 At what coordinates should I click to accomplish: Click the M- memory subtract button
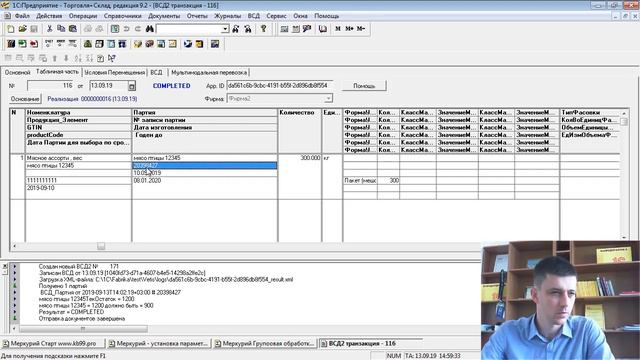pos(360,29)
